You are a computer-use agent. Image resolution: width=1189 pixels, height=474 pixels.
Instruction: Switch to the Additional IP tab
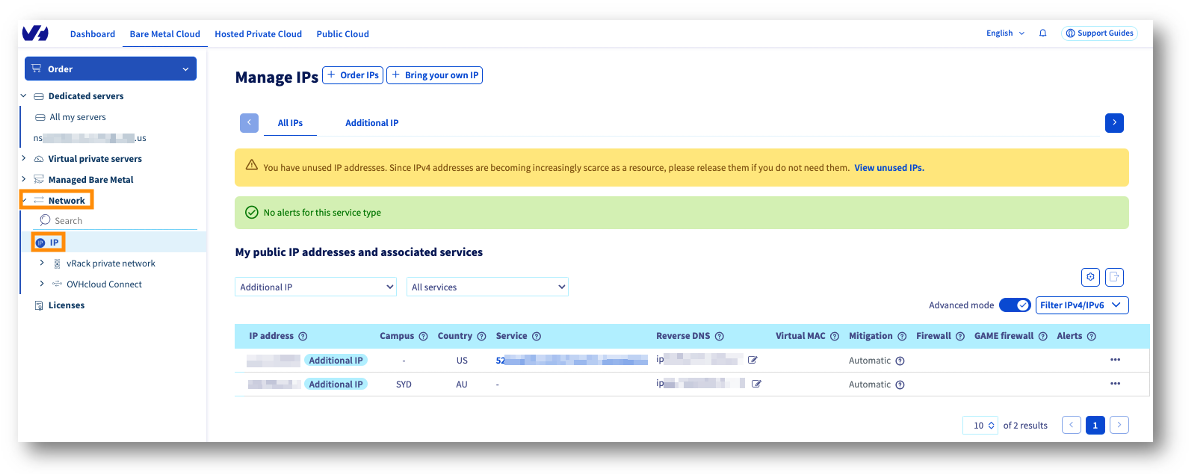click(x=372, y=123)
